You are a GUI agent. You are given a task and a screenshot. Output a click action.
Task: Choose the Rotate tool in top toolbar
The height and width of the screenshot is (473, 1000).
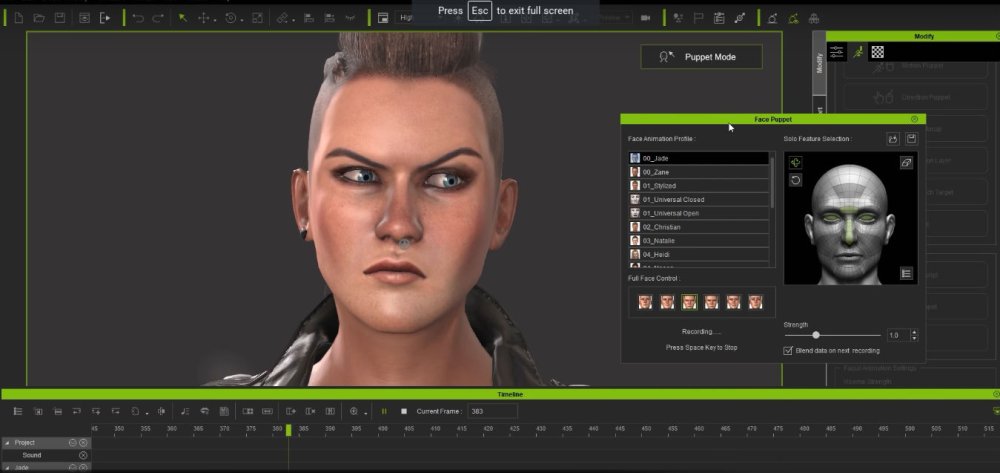coord(230,18)
